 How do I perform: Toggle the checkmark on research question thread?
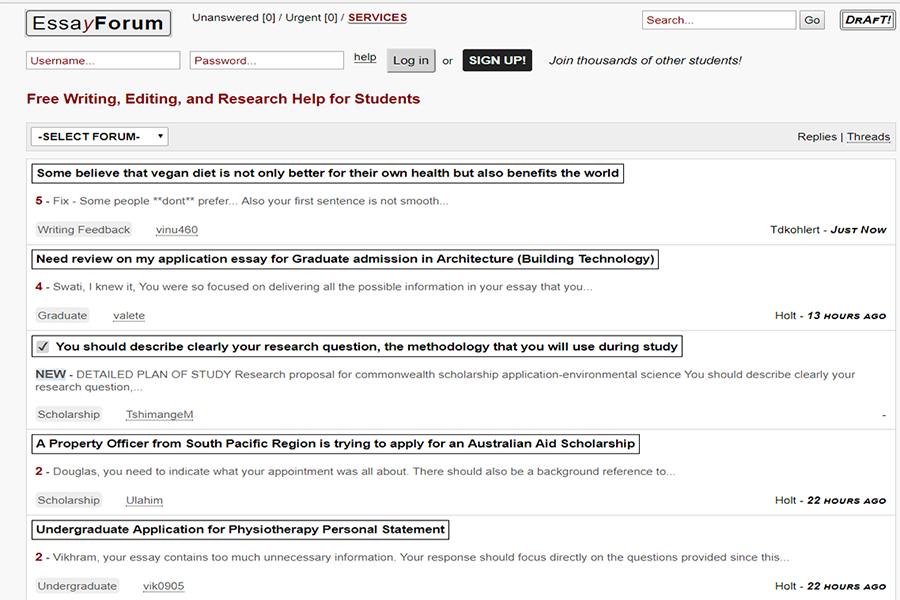tap(42, 347)
